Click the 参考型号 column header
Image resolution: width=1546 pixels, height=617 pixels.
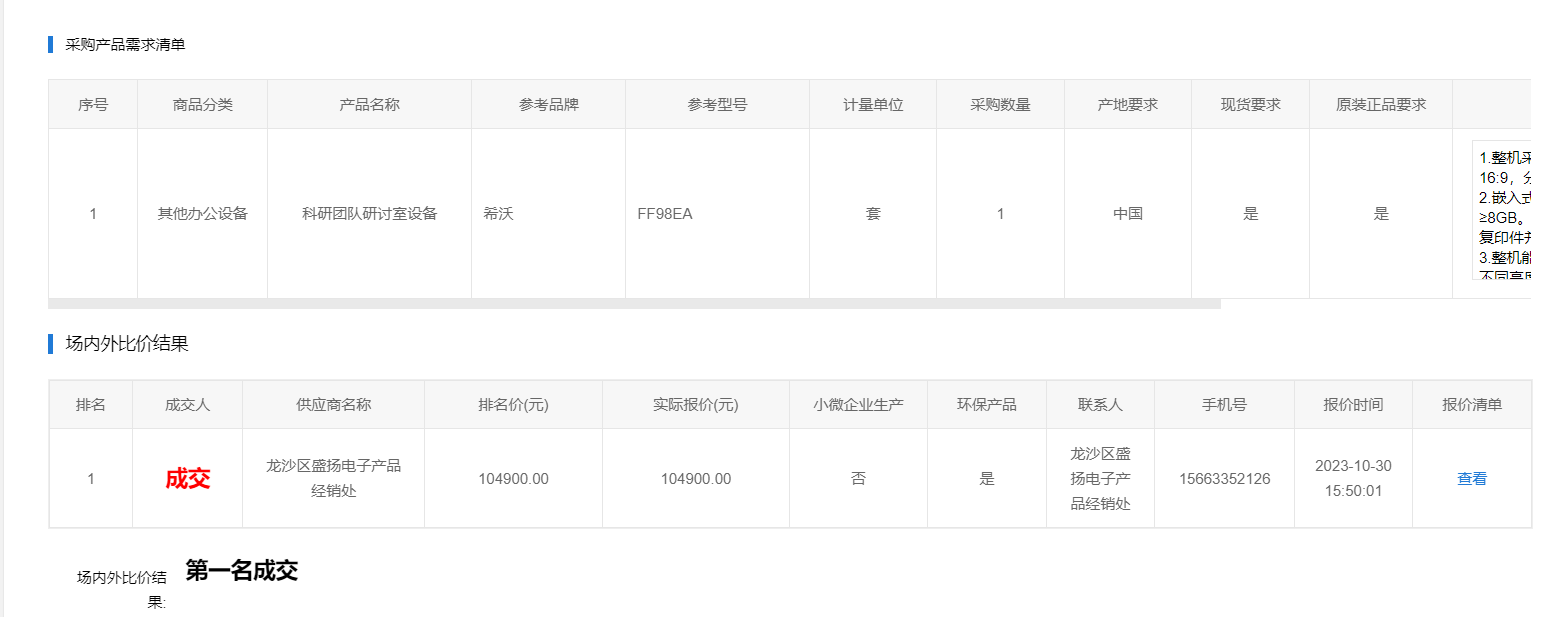(x=717, y=105)
